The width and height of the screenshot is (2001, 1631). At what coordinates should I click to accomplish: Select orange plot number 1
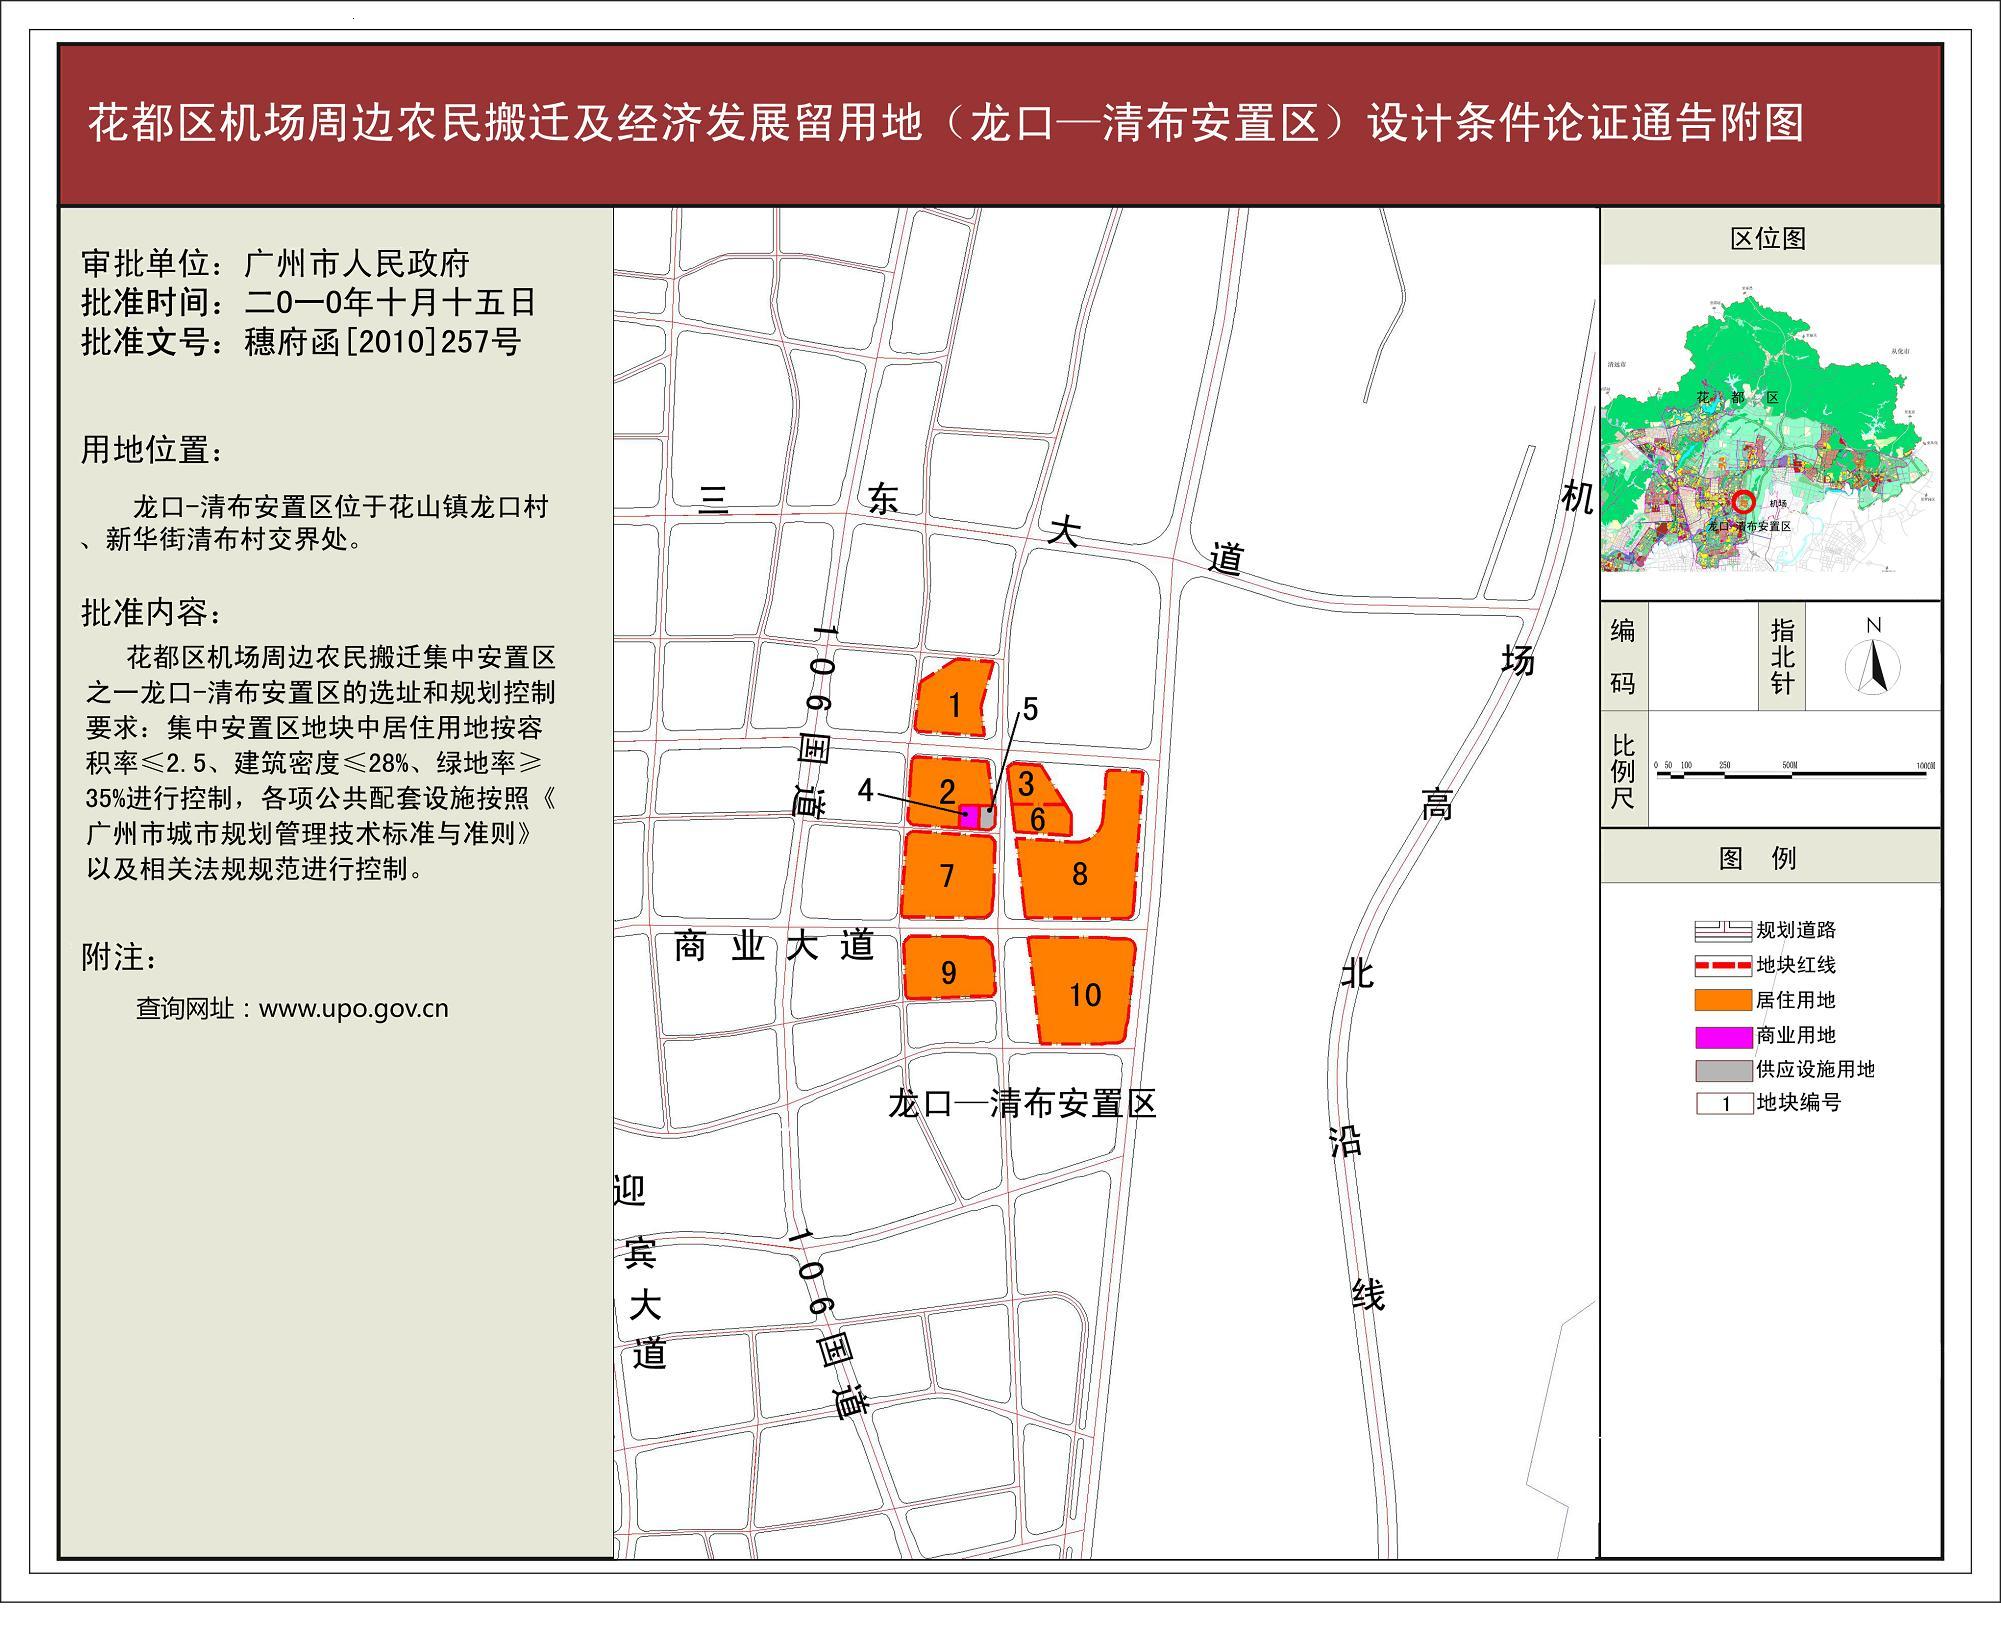(x=954, y=704)
